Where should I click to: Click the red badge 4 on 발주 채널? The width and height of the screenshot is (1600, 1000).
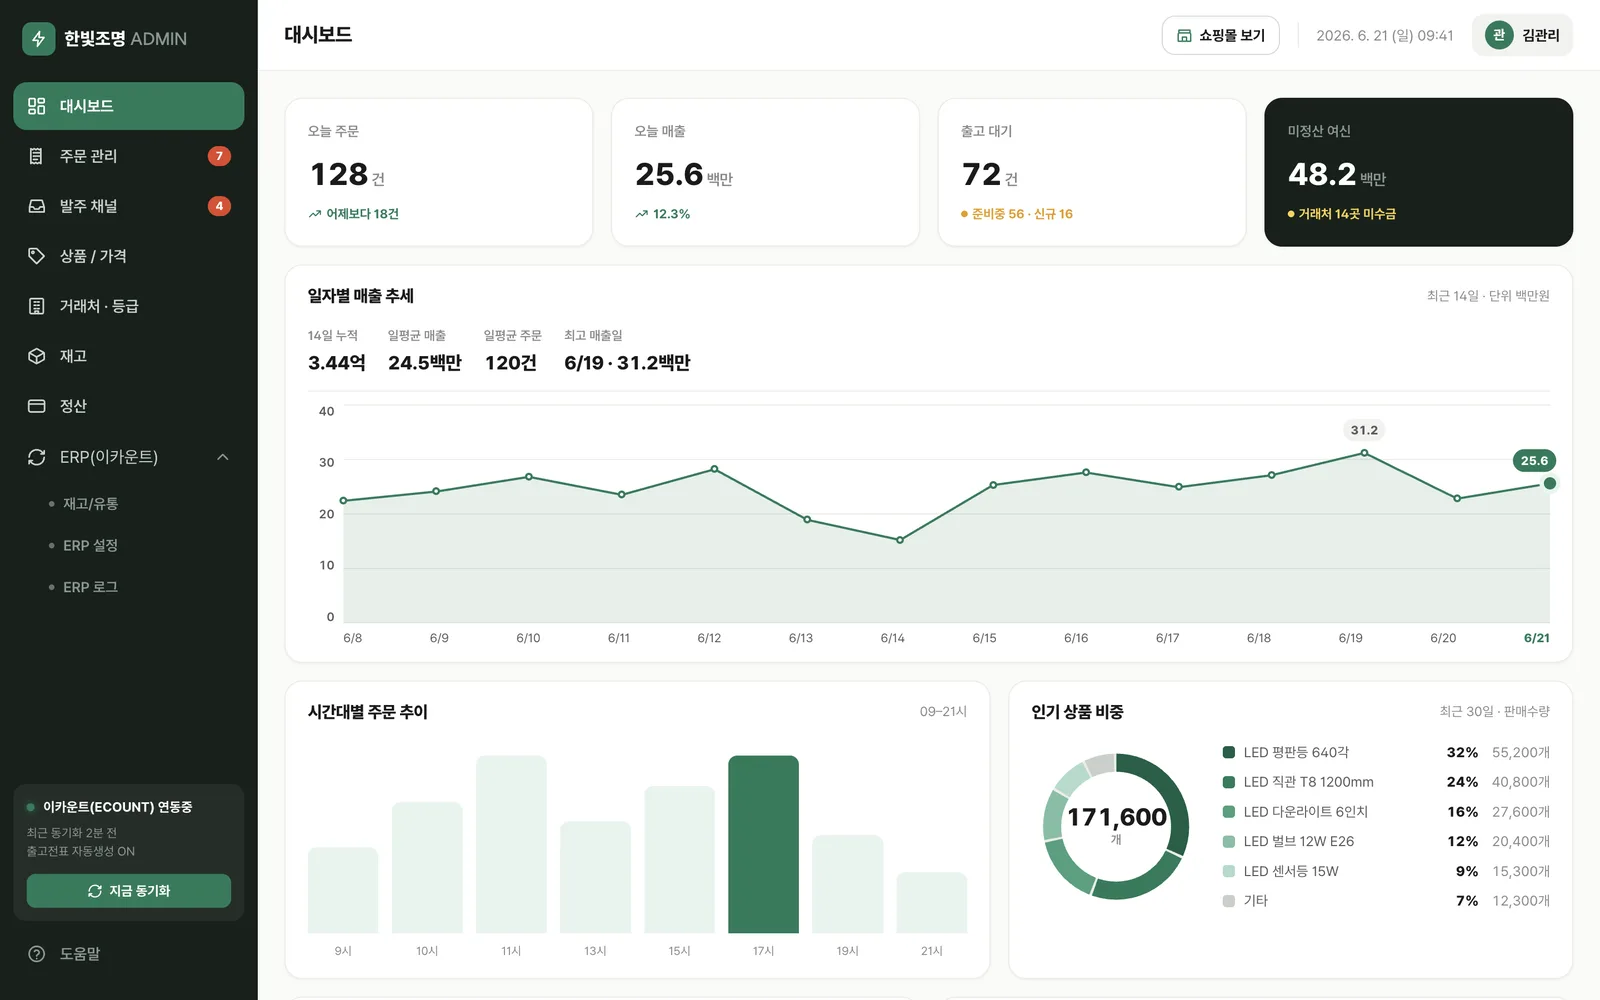(x=219, y=206)
